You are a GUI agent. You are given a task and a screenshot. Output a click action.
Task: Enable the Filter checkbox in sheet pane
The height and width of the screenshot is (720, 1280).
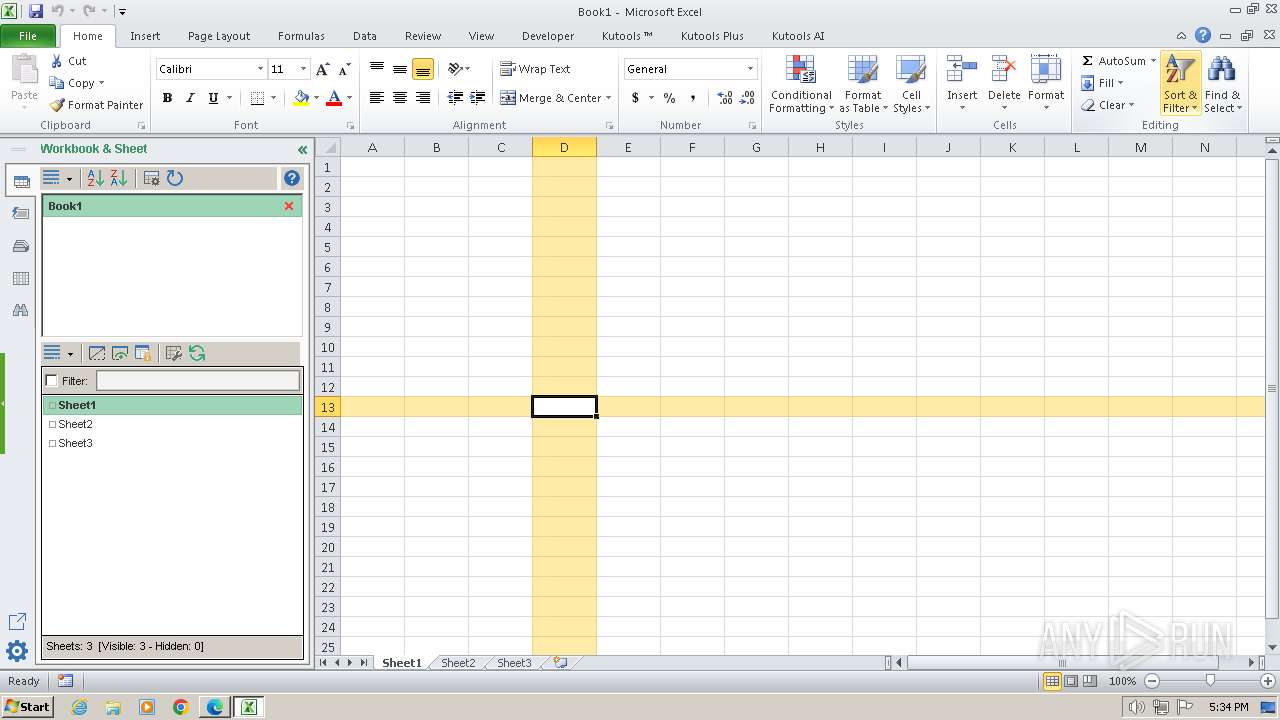pos(52,381)
